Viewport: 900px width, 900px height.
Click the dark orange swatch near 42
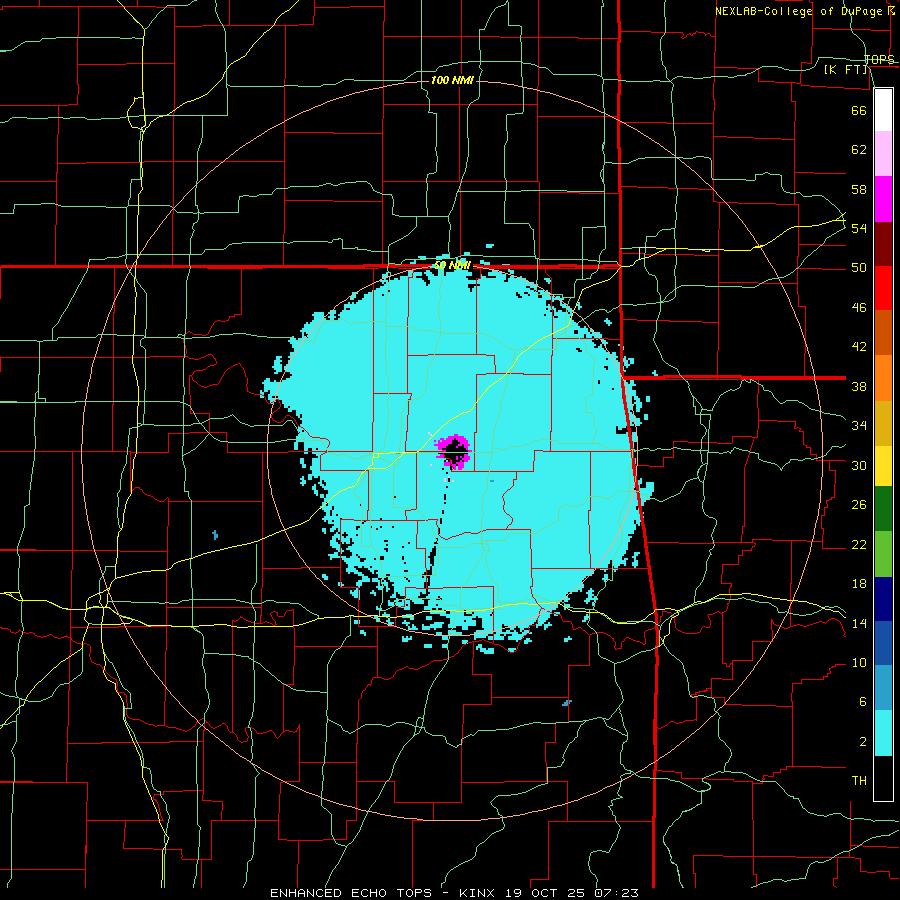[x=883, y=333]
